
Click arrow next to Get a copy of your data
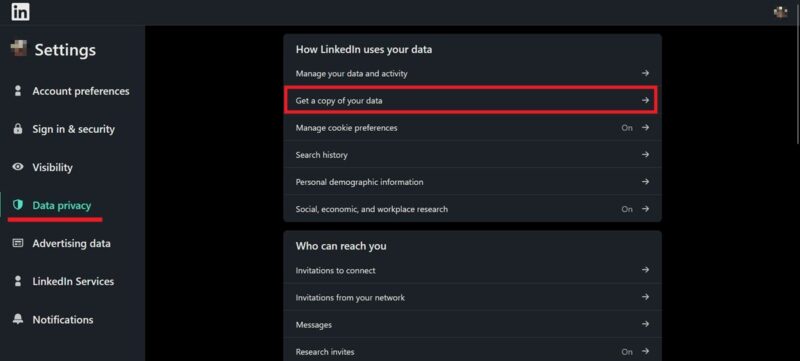(645, 100)
